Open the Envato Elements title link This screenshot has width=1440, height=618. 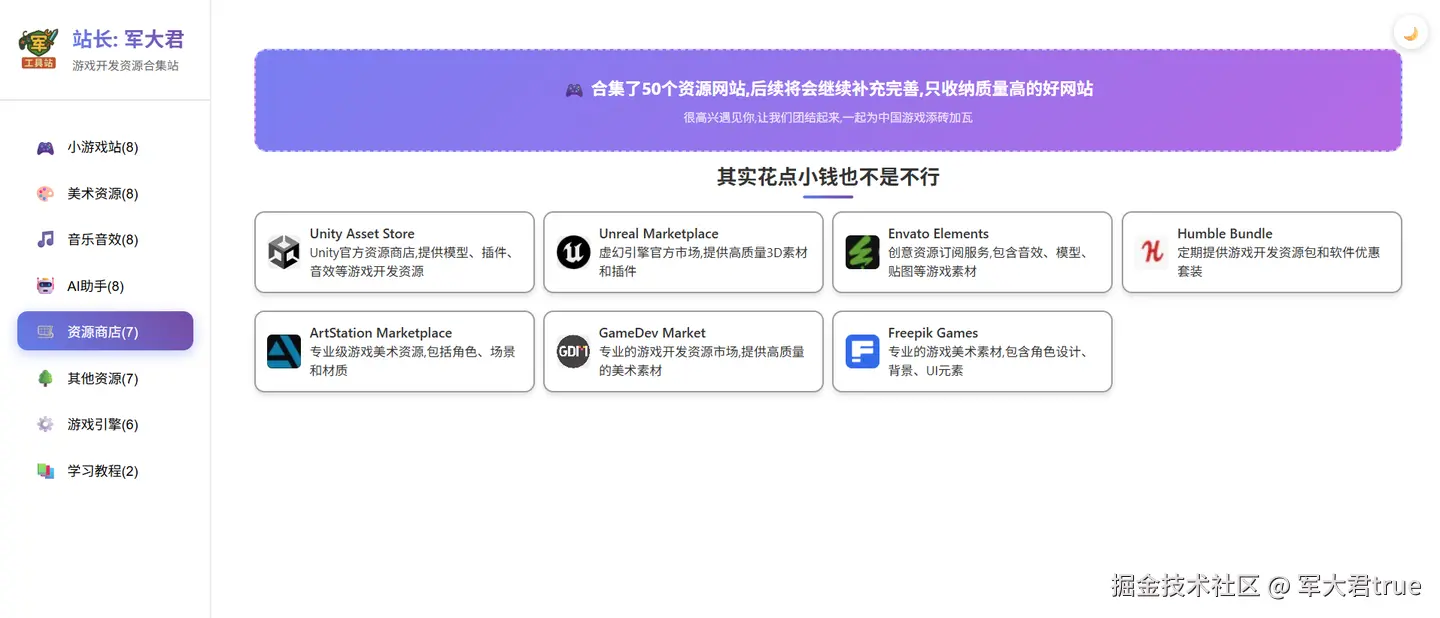(x=938, y=234)
